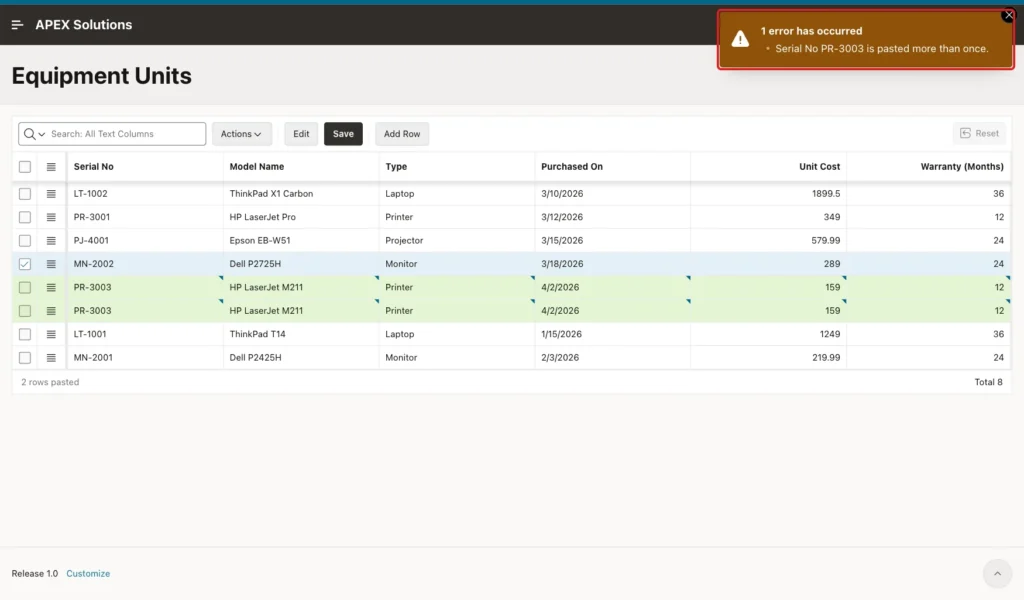Click the warning triangle icon in the error alert

pyautogui.click(x=740, y=39)
